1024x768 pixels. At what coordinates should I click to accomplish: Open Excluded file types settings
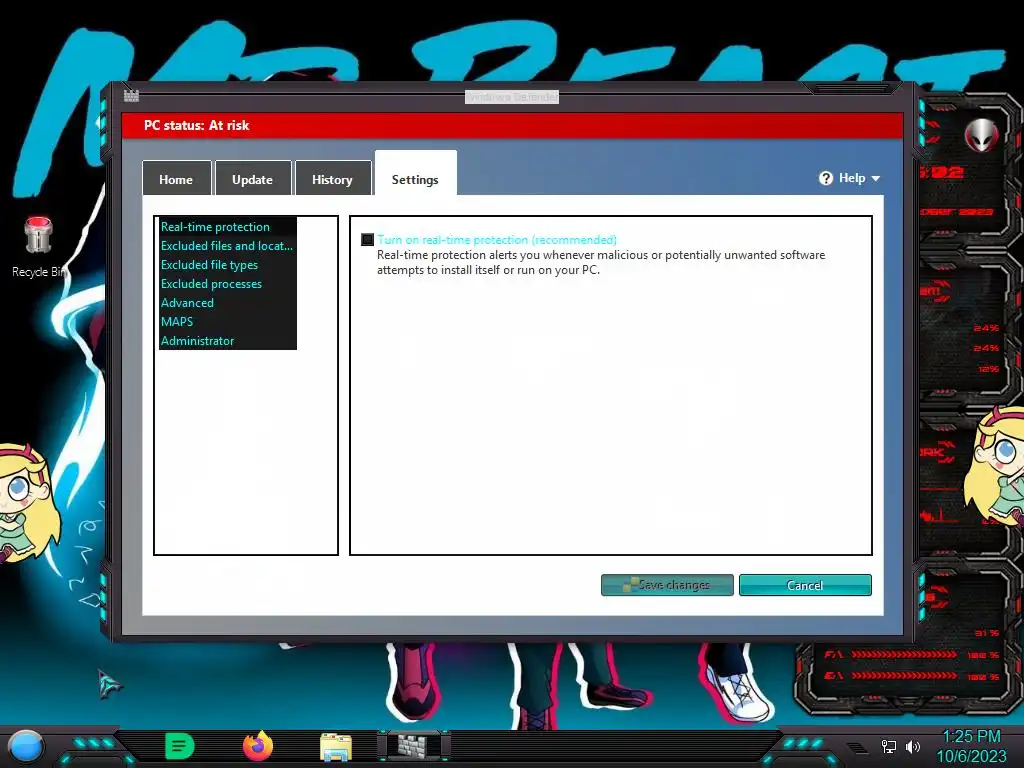click(x=209, y=264)
